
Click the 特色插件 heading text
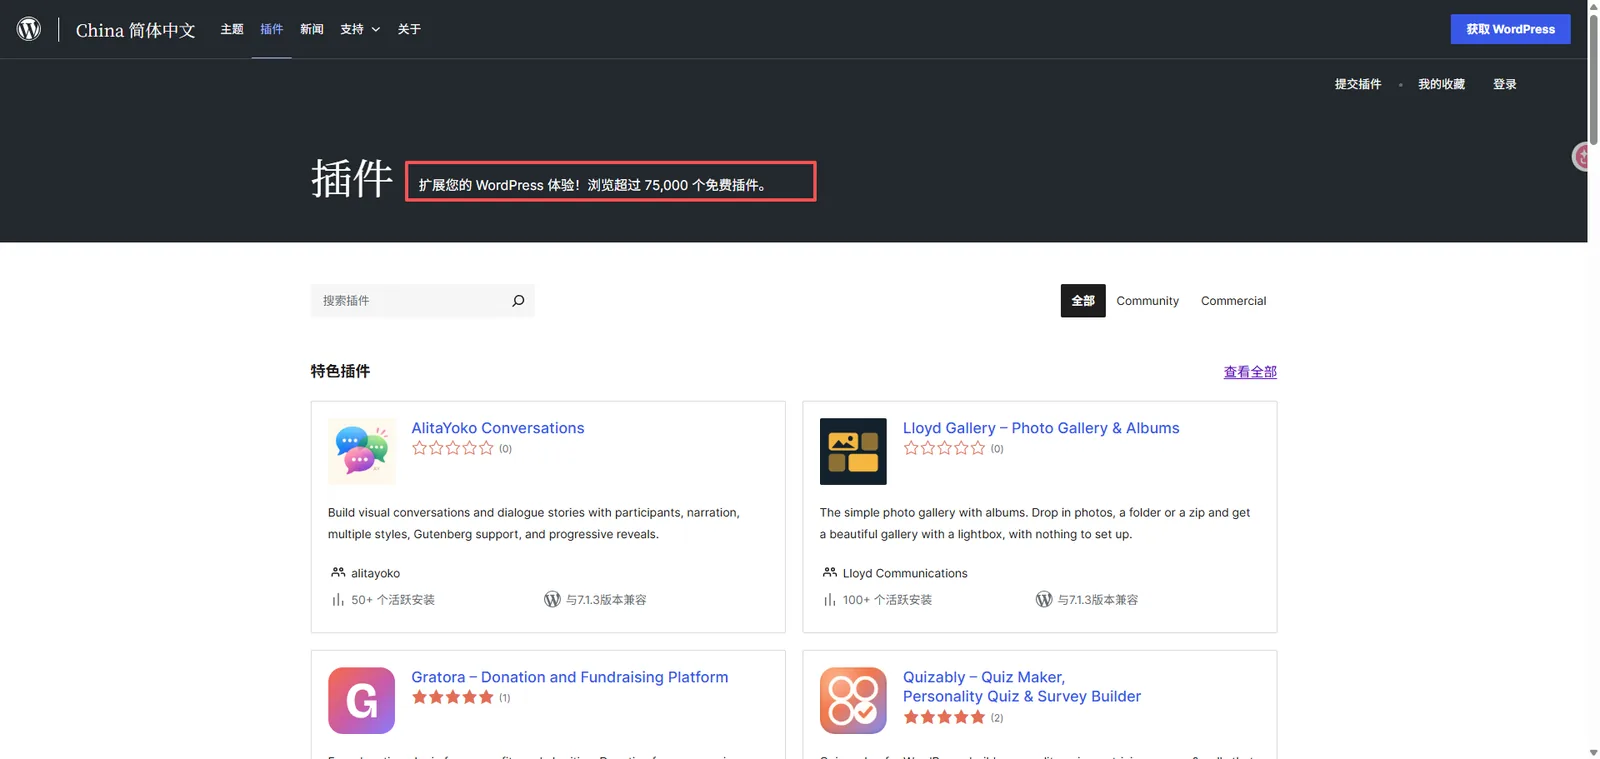point(340,371)
